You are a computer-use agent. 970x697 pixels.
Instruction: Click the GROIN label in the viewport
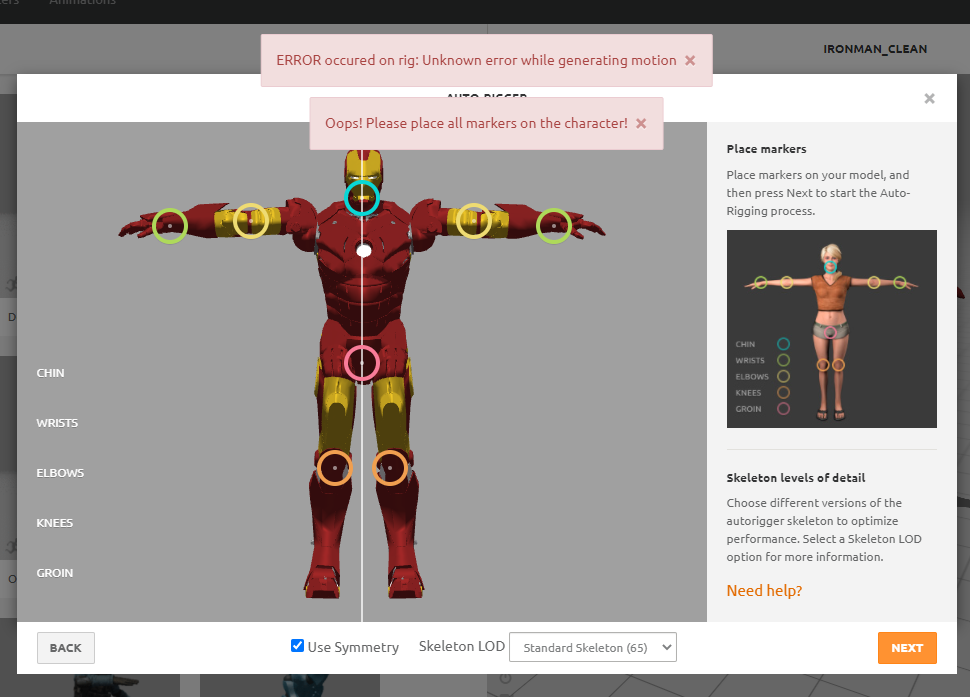[54, 573]
